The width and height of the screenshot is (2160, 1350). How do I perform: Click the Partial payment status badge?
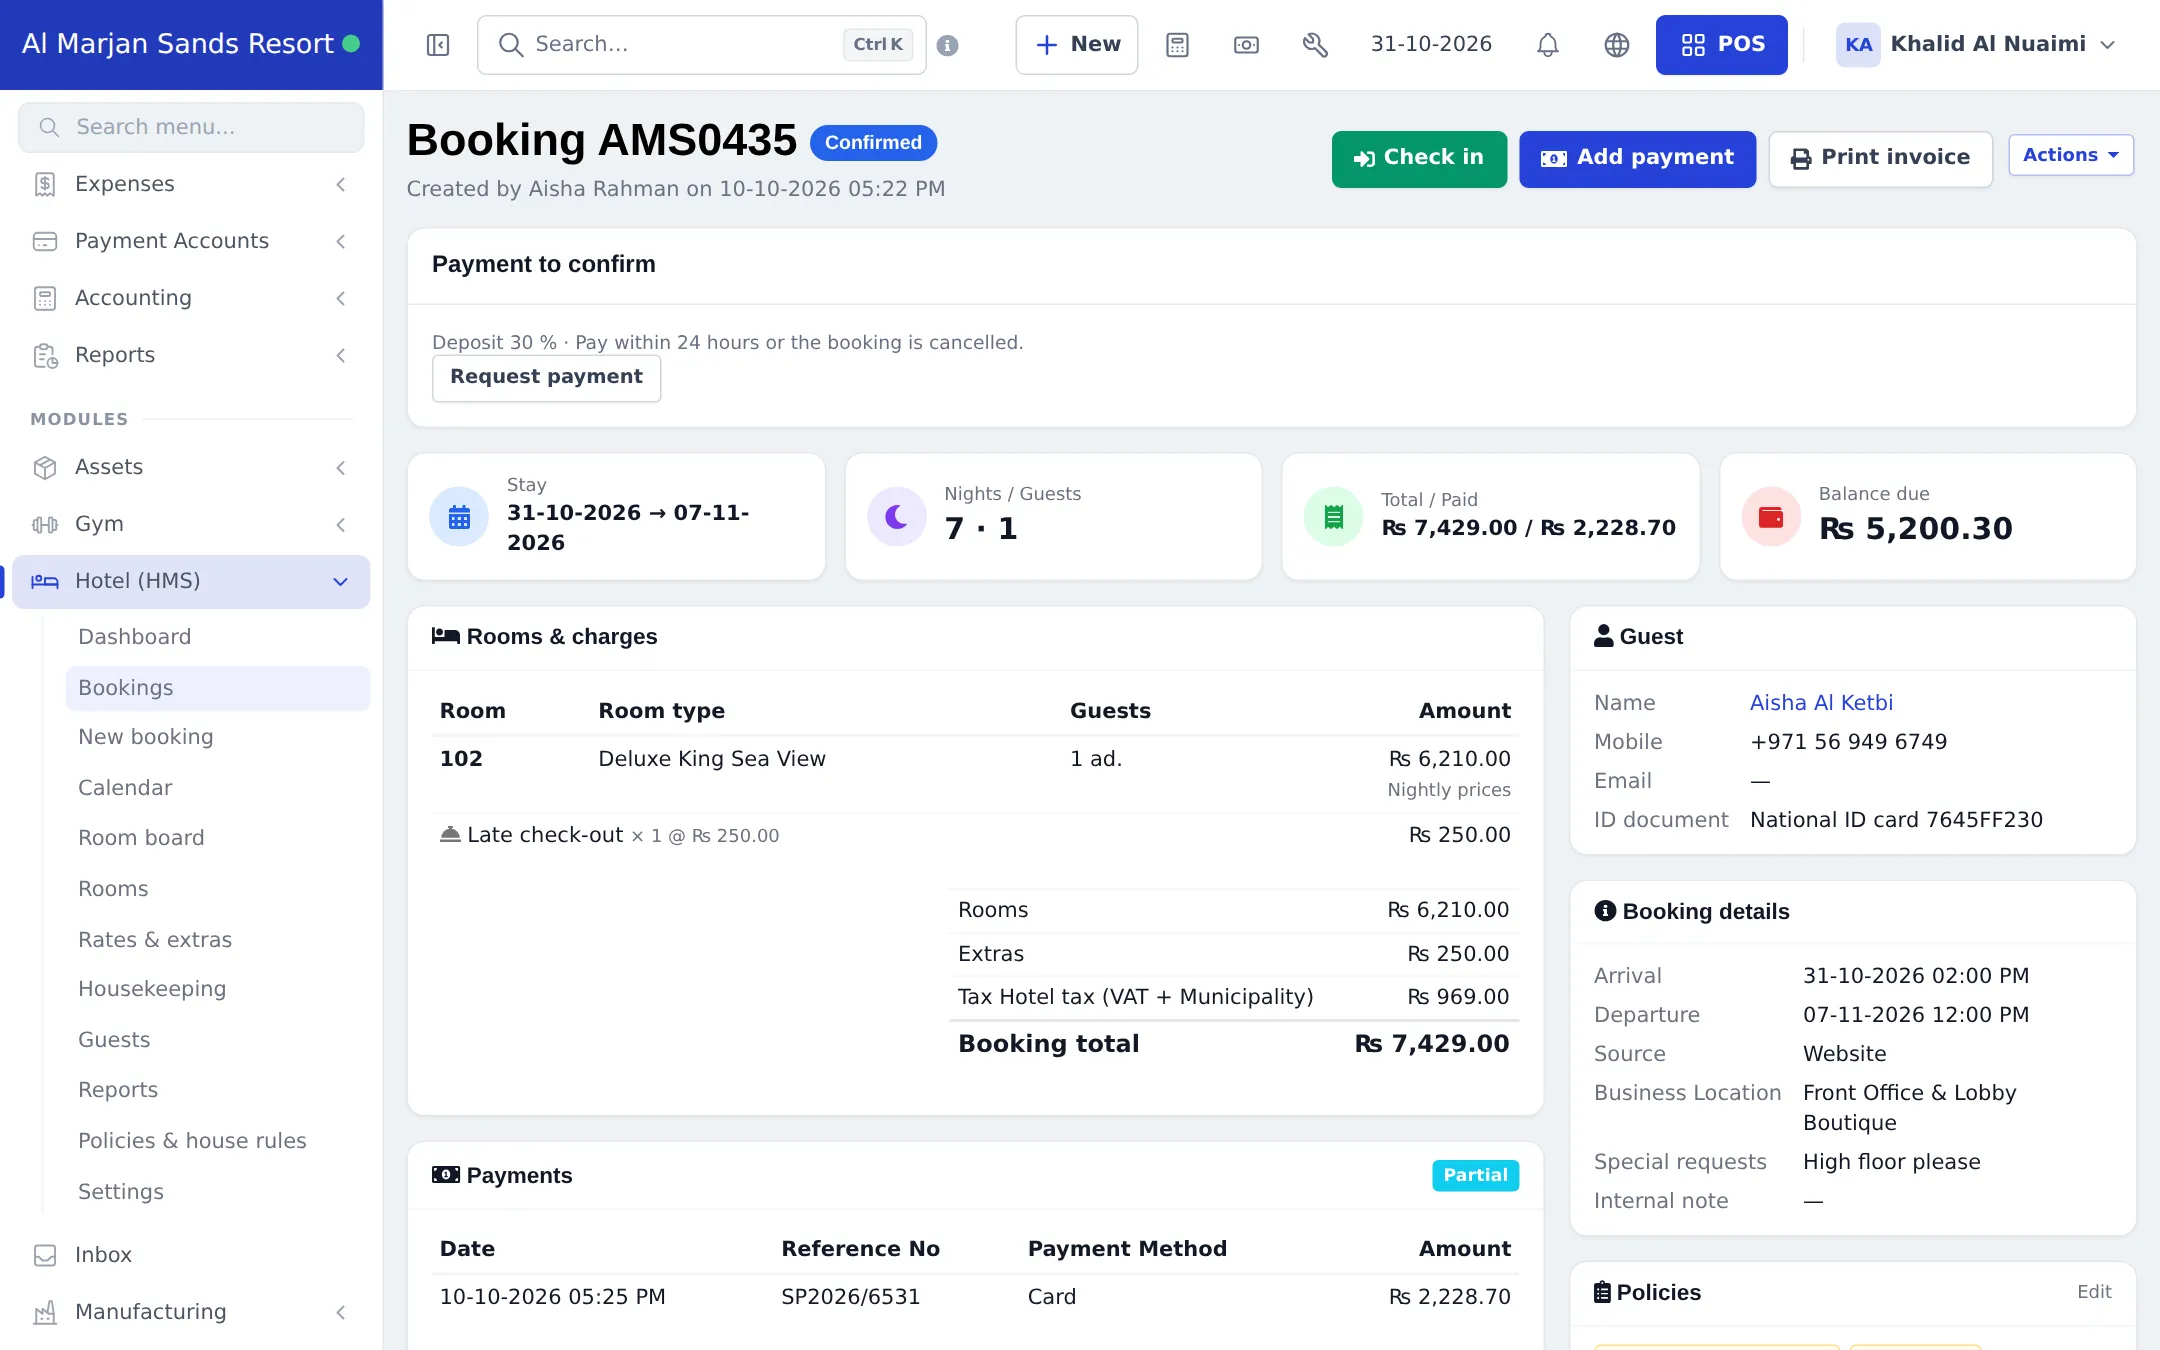point(1475,1175)
